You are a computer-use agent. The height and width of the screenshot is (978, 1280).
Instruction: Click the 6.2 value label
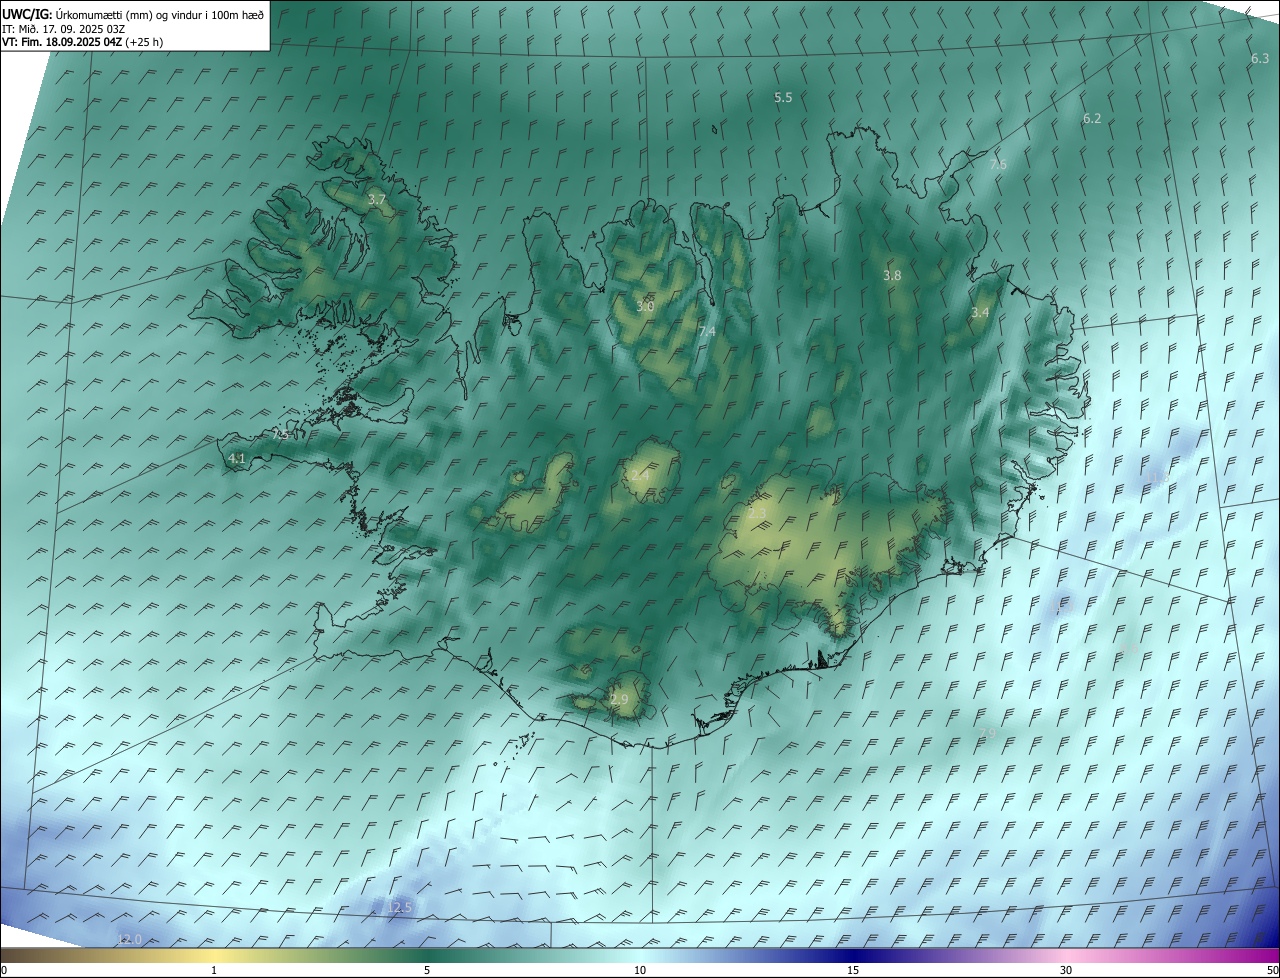tap(1092, 119)
